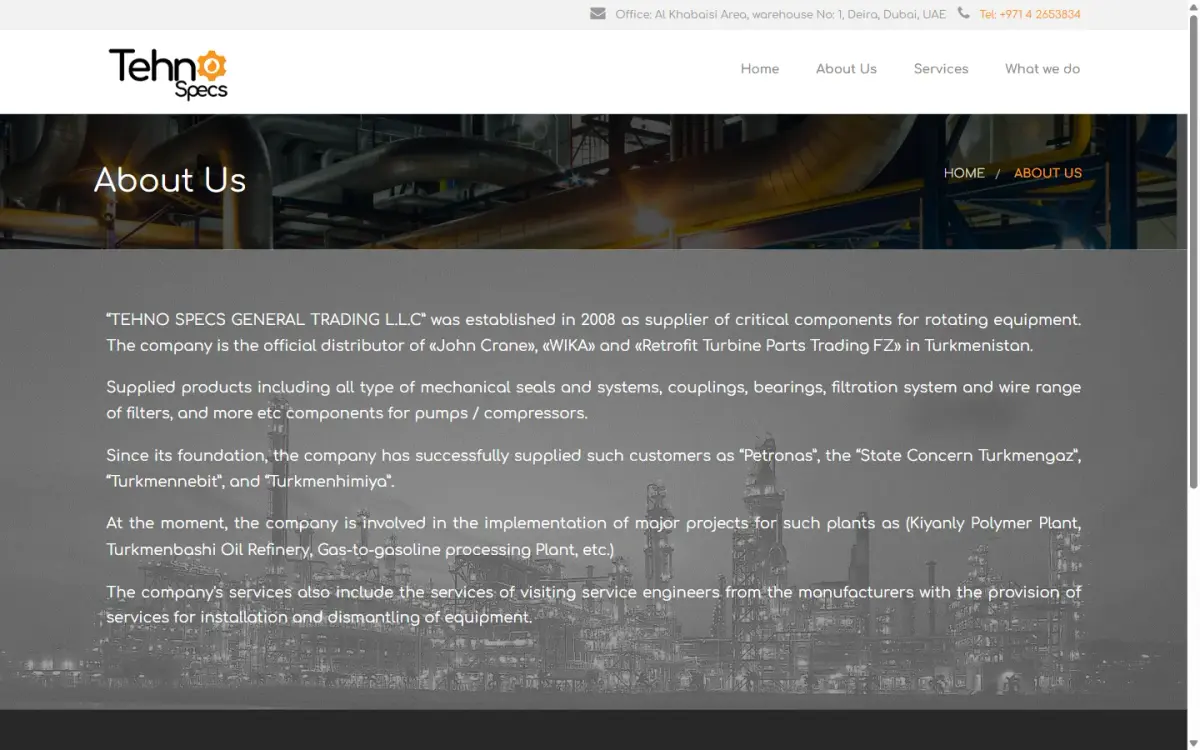This screenshot has height=750, width=1200.
Task: Click the large About Us page heading
Action: coord(170,180)
